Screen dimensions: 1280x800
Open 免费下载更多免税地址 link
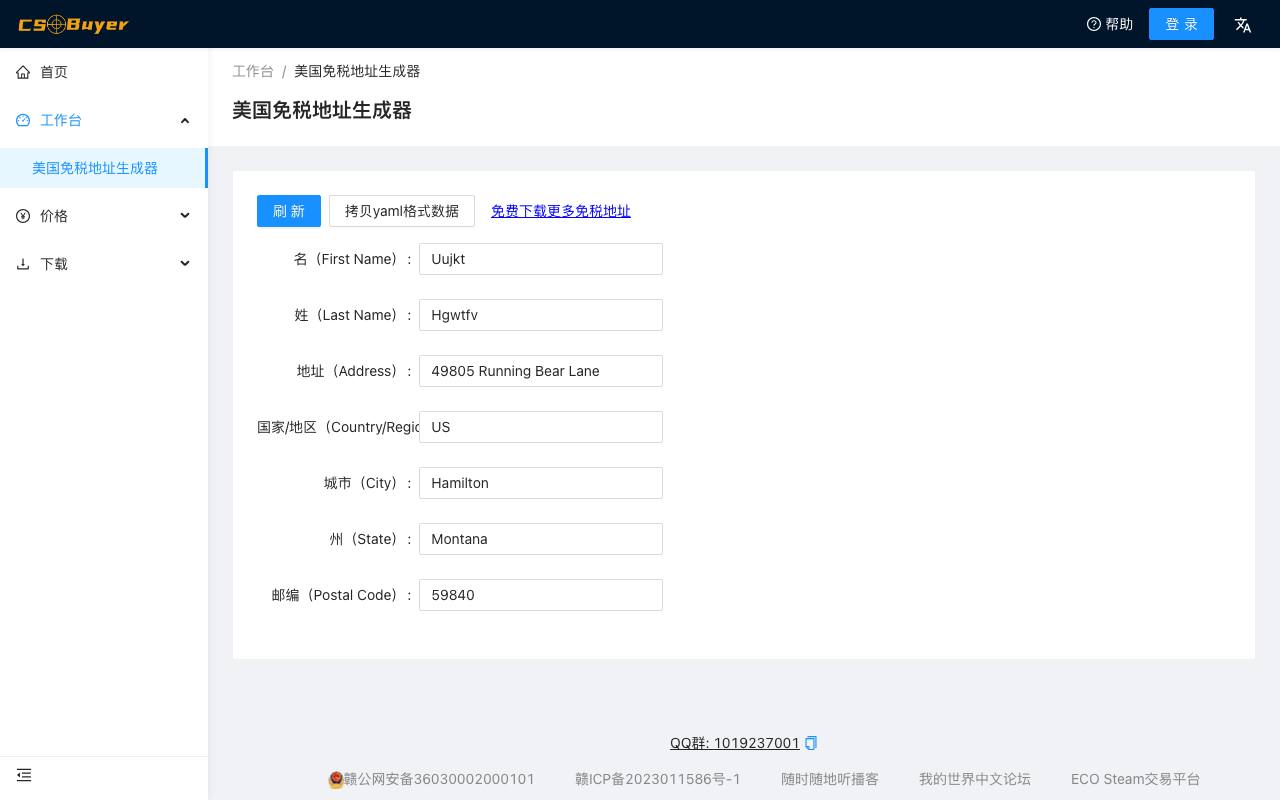coord(561,211)
